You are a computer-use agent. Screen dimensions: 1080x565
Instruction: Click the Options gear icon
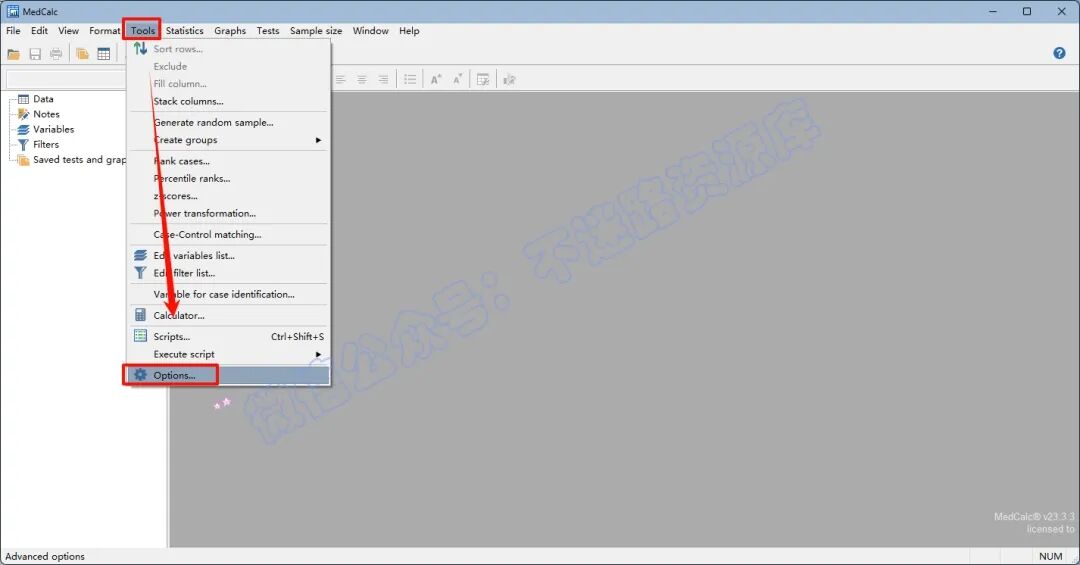[x=141, y=375]
